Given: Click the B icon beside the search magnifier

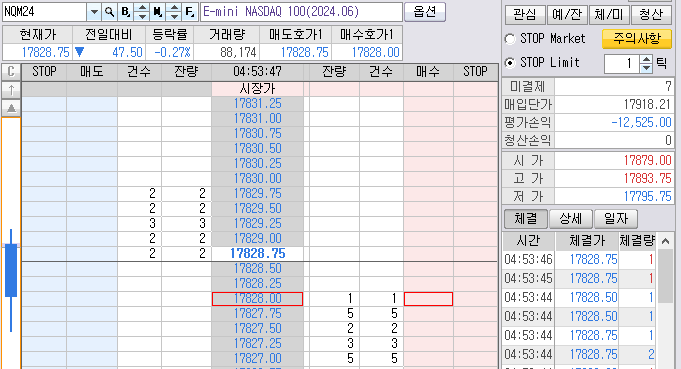Looking at the screenshot, I should click(x=126, y=12).
